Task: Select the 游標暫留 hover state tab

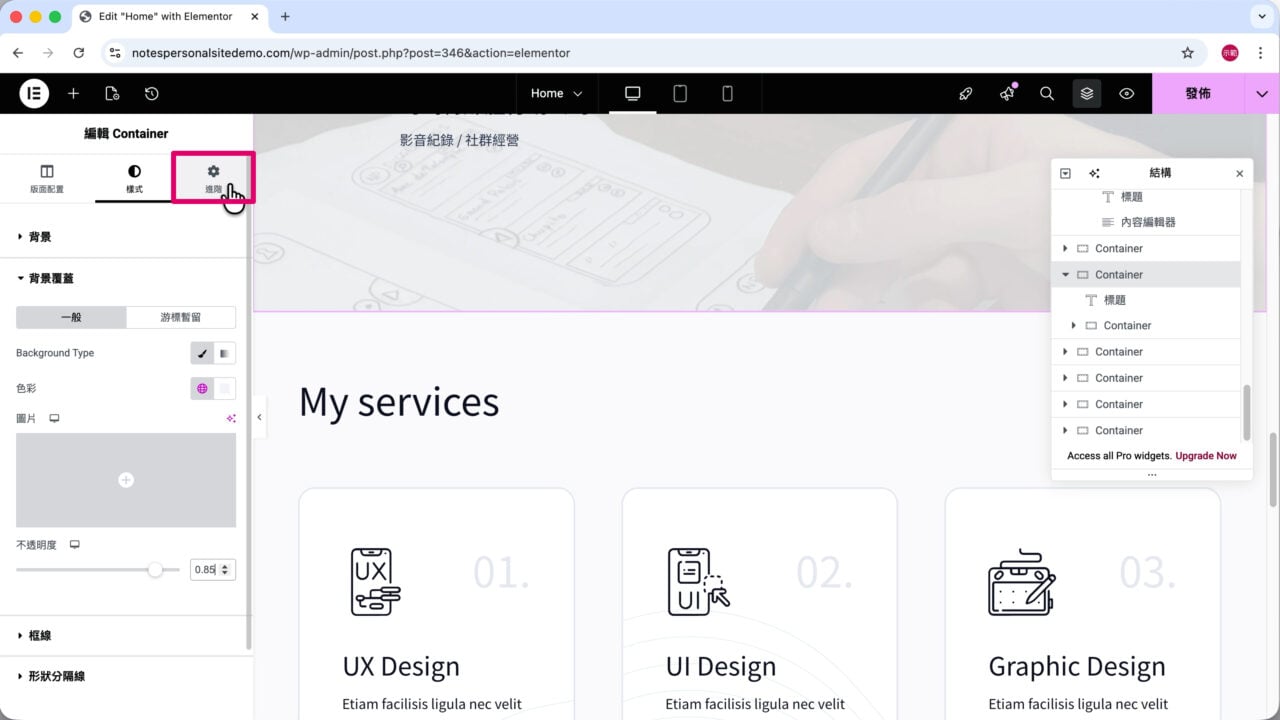Action: point(181,317)
